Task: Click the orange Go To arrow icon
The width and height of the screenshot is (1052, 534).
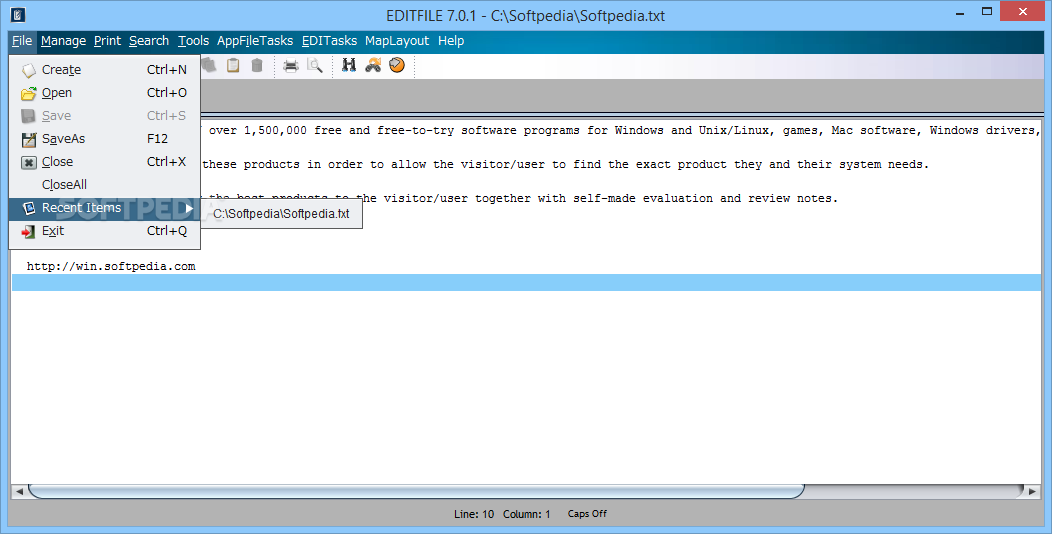Action: [x=397, y=65]
